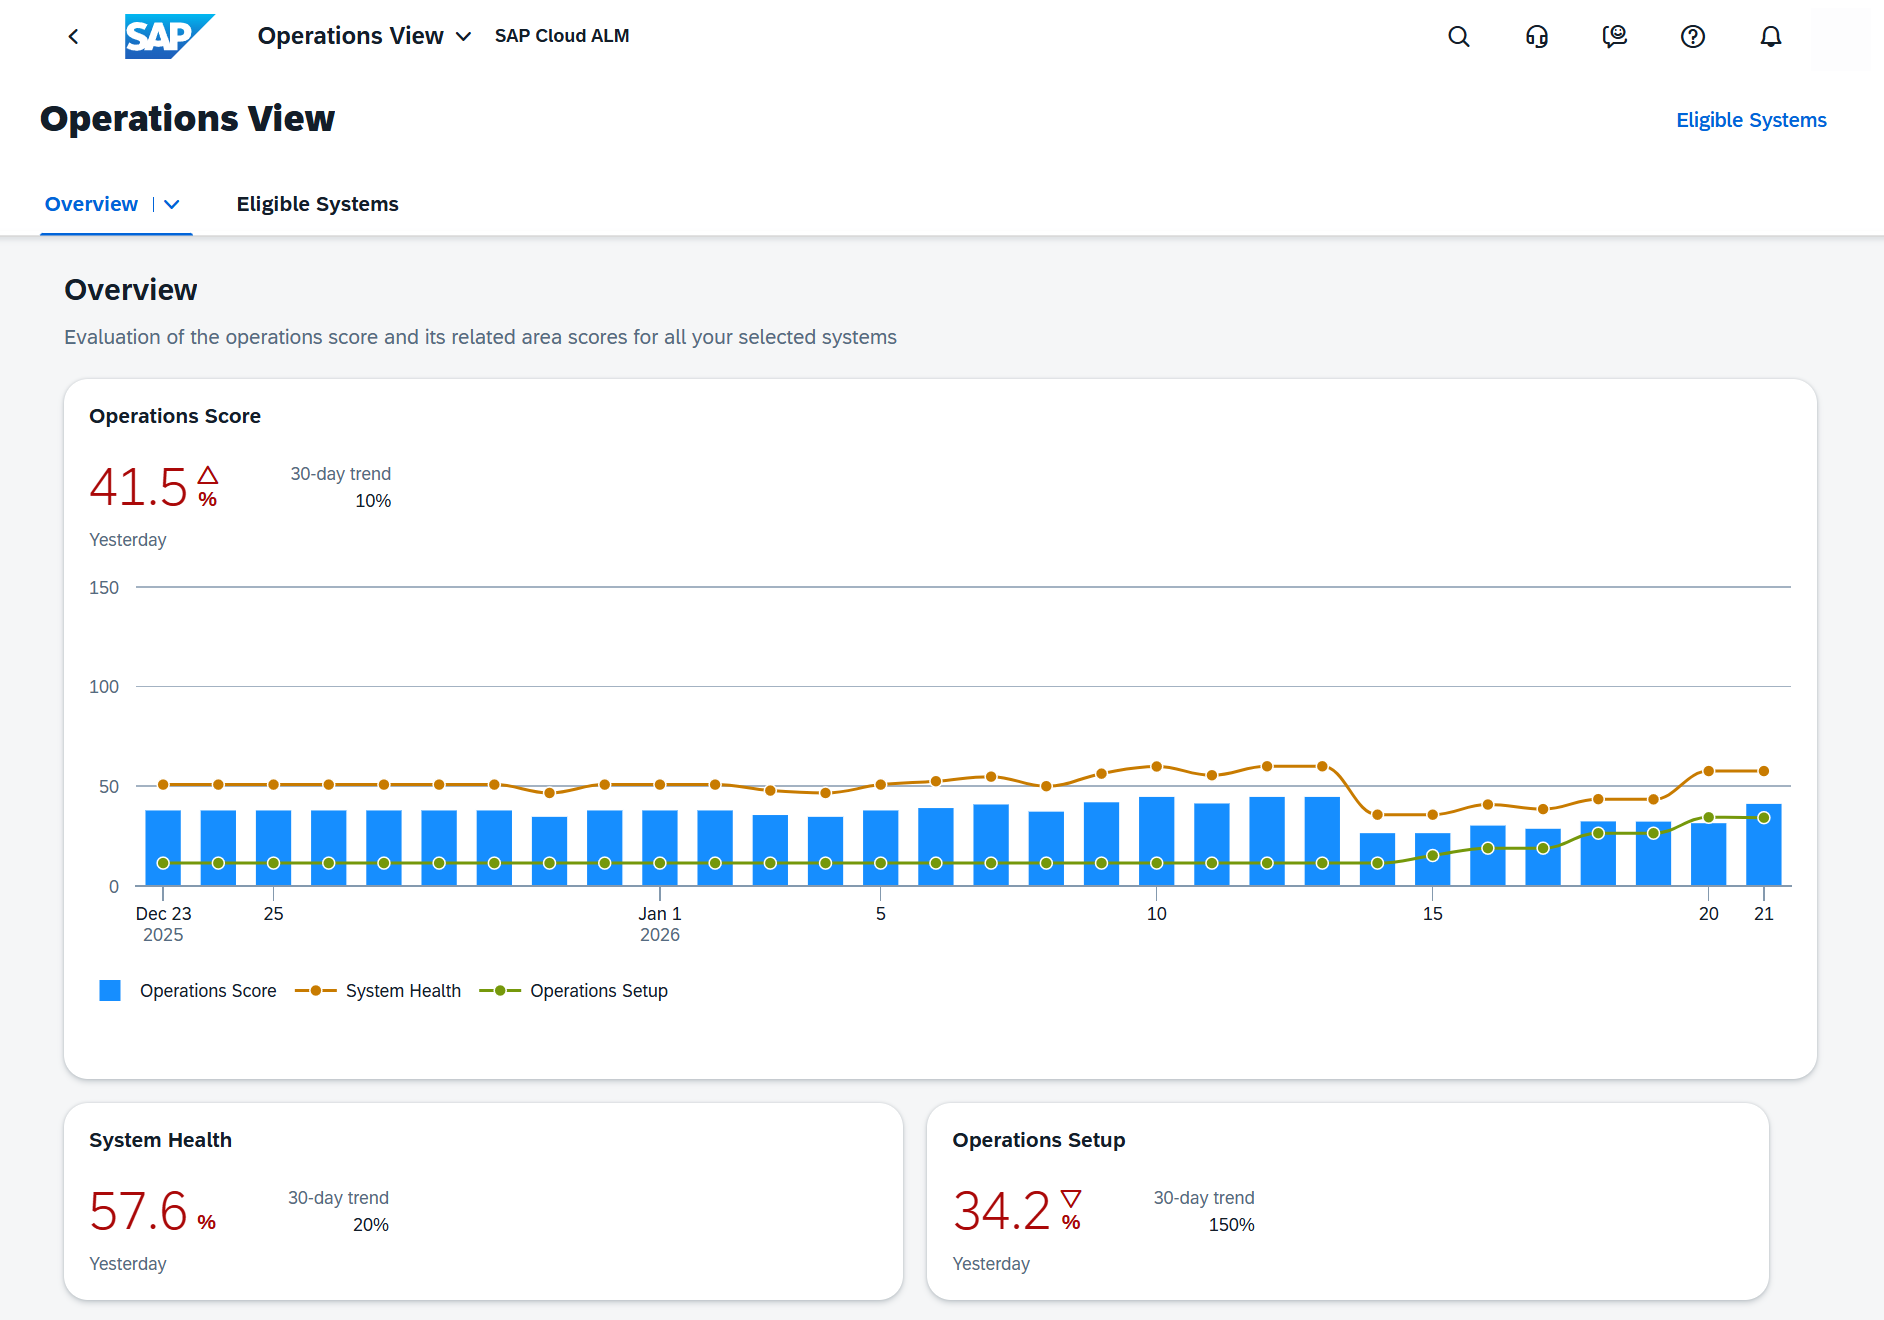The image size is (1884, 1320).
Task: Click the Jan 21 bar in chart
Action: pyautogui.click(x=1763, y=850)
